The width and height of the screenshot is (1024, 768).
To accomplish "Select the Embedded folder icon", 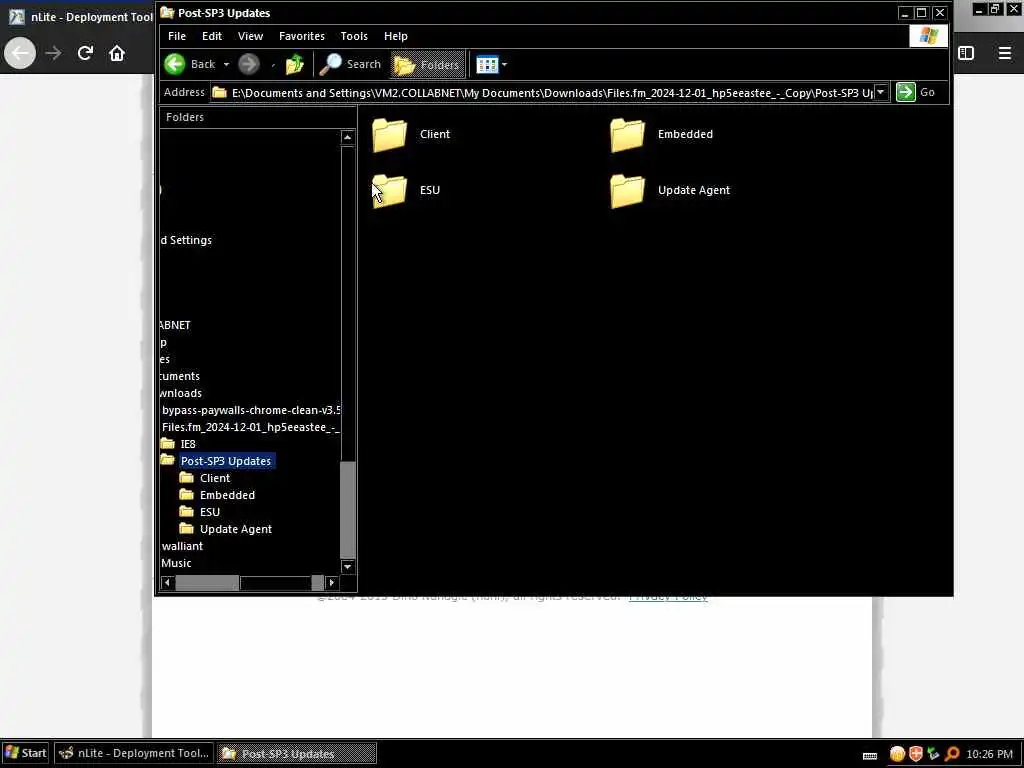I will coord(627,135).
